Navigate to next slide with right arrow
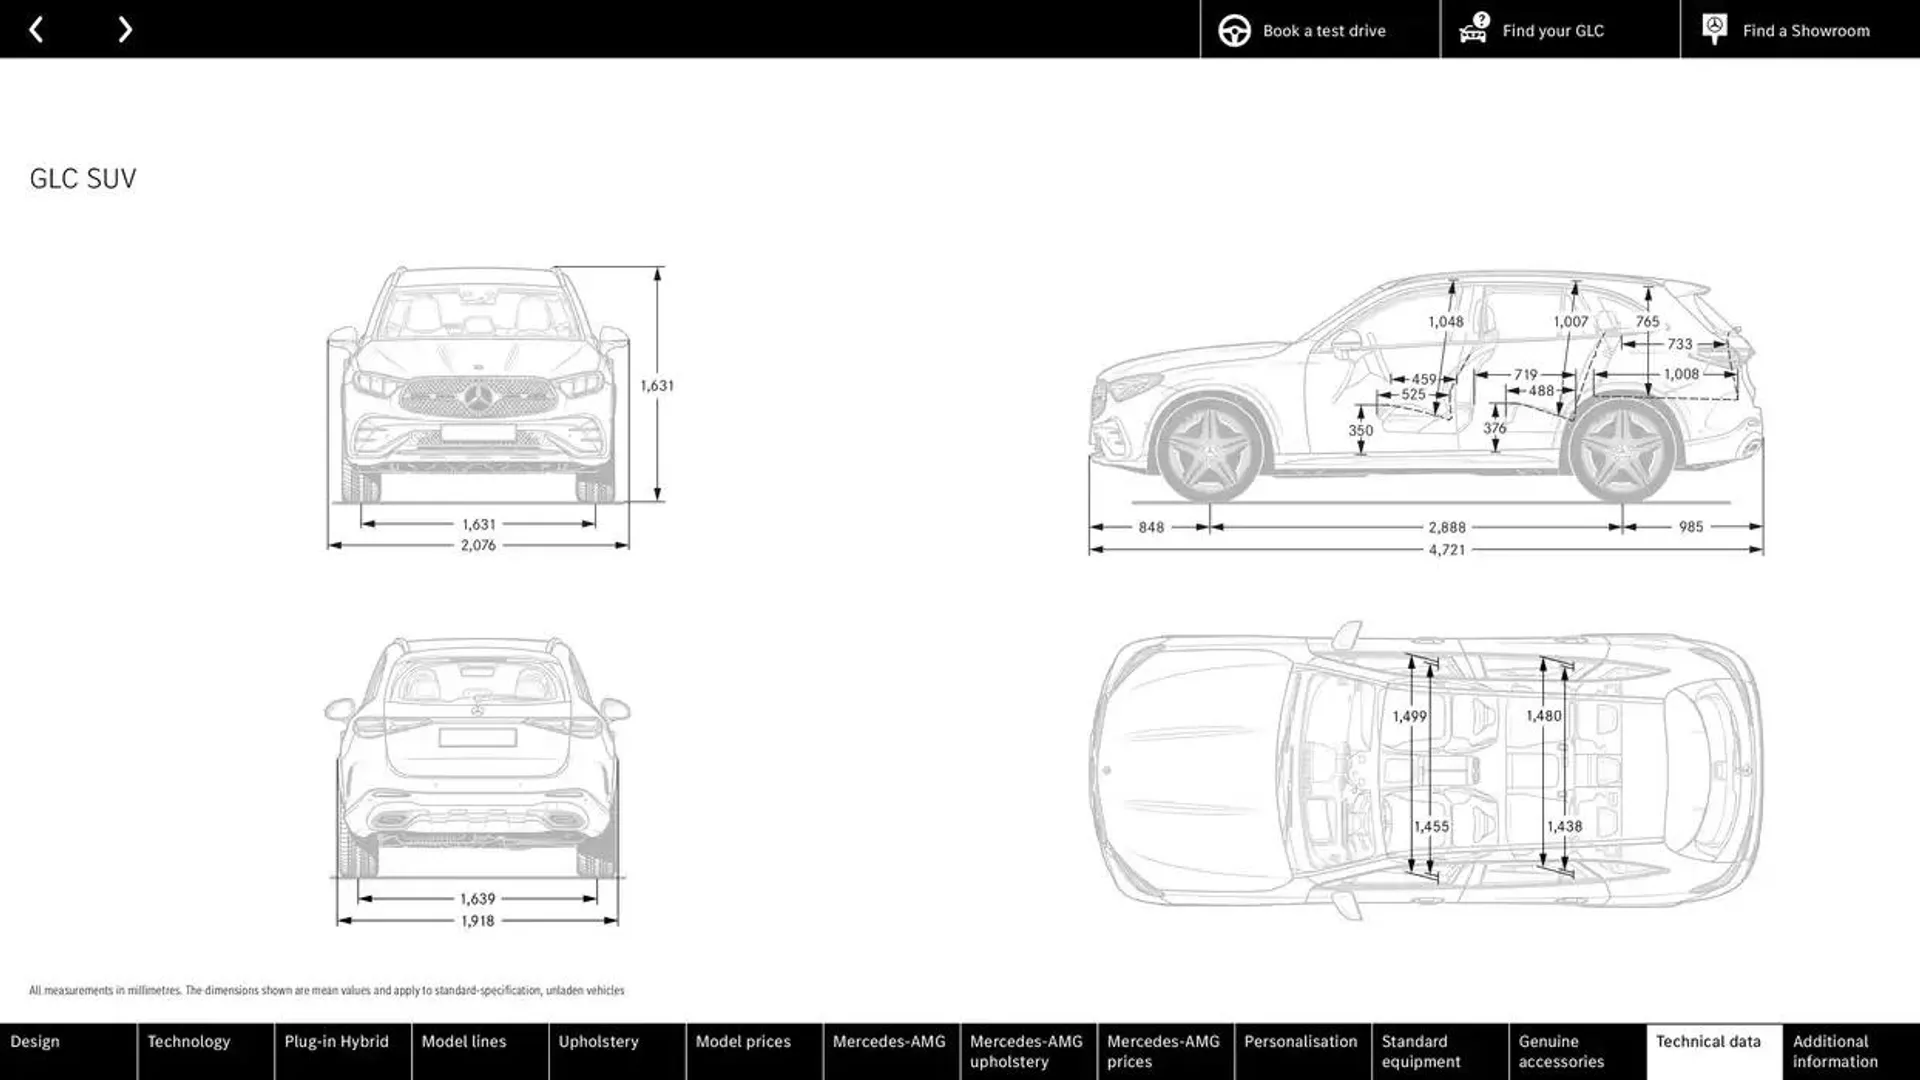Screen dimensions: 1920x1080 pyautogui.click(x=125, y=29)
